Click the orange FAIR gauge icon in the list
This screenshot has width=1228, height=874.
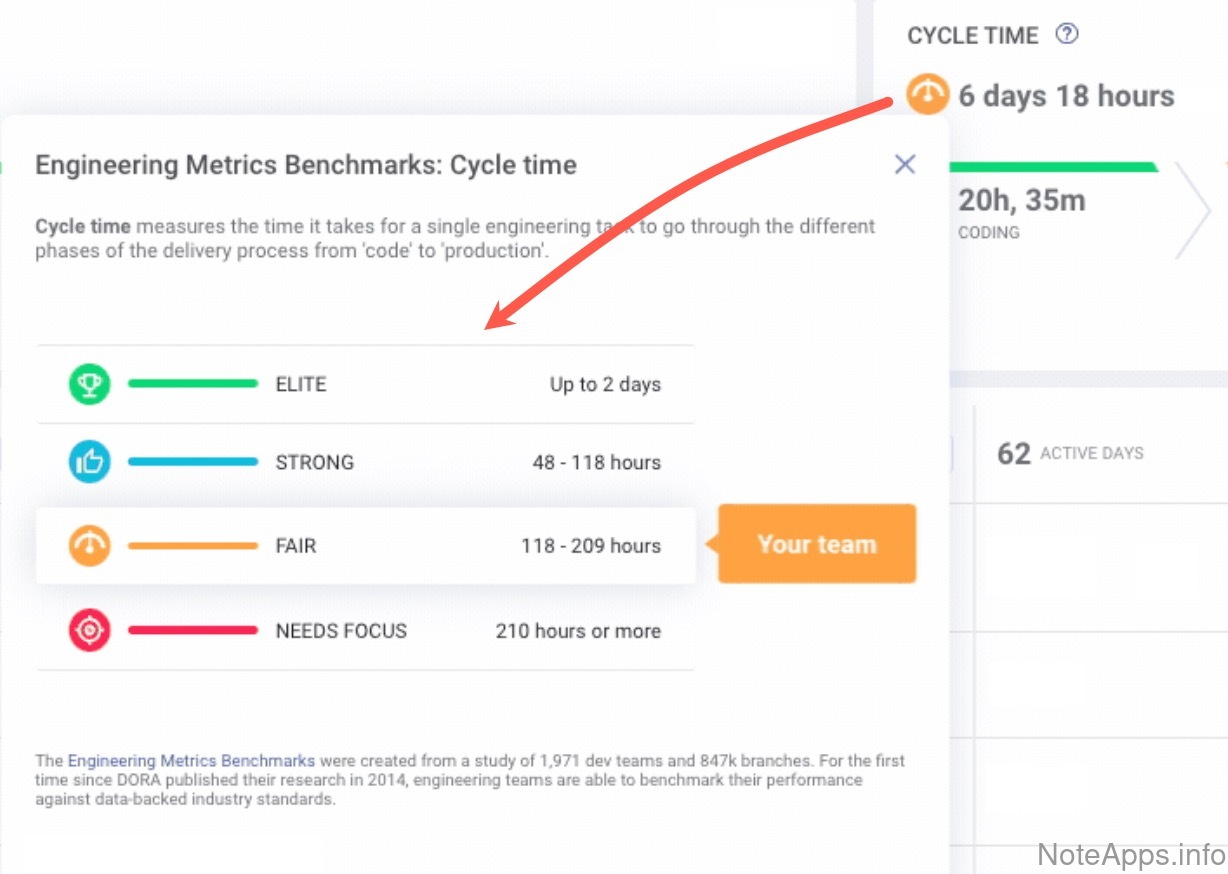point(90,546)
